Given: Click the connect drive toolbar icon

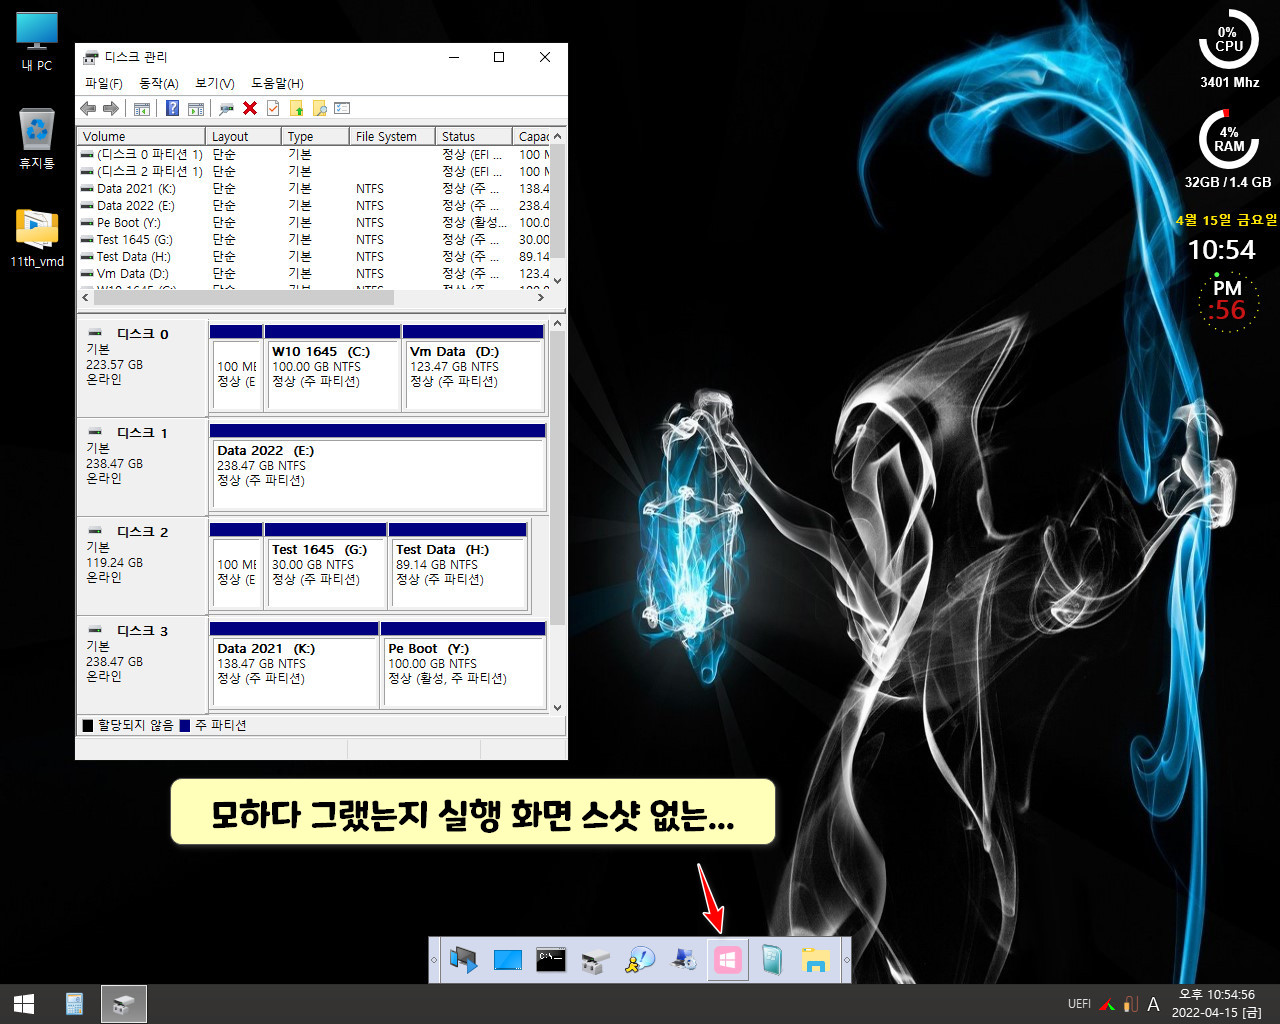Looking at the screenshot, I should (x=227, y=108).
